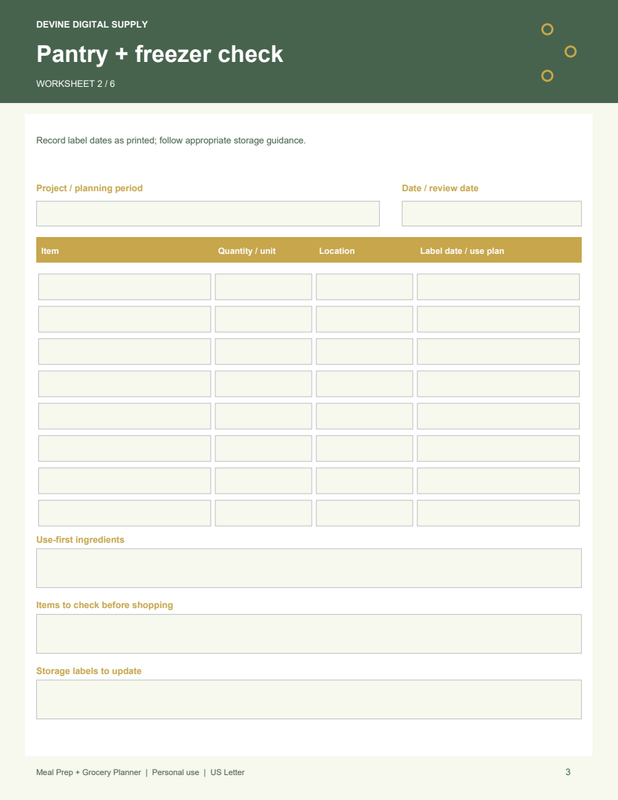Click the Use-first ingredients text box
The image size is (618, 800).
[309, 568]
